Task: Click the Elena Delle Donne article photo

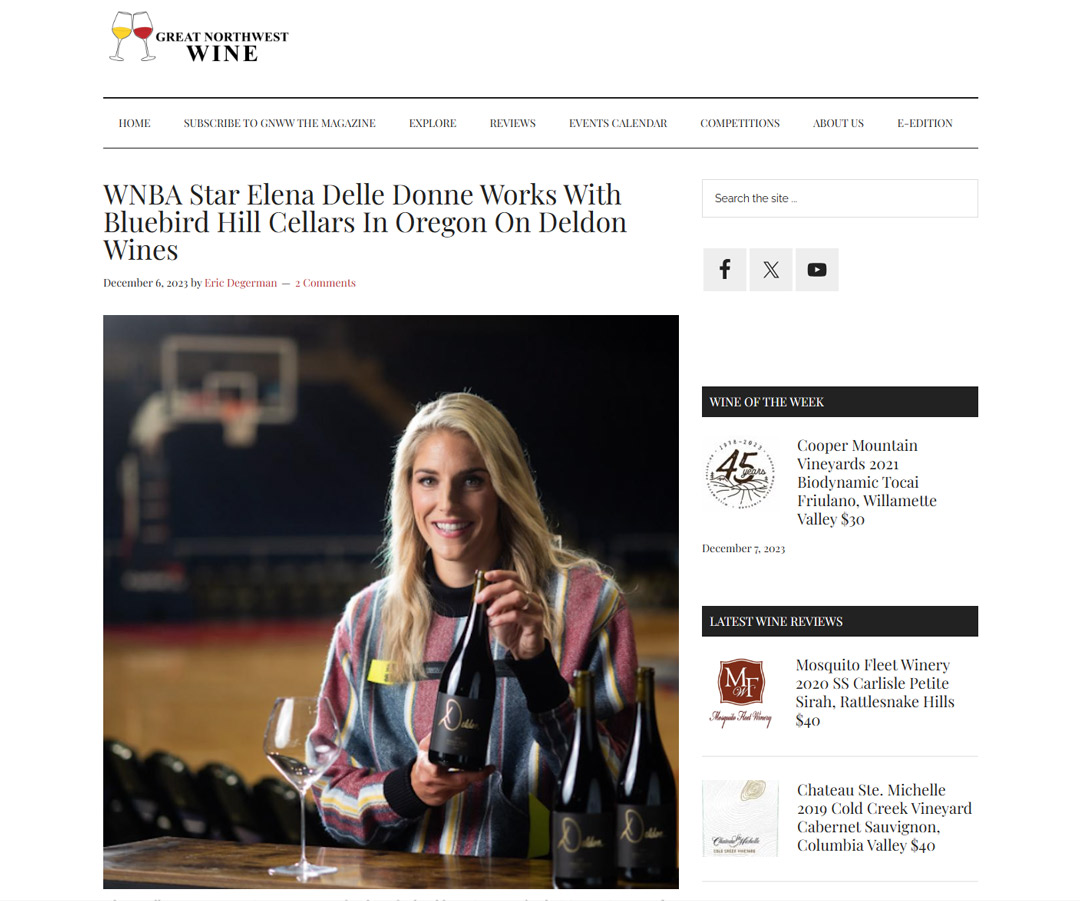Action: pyautogui.click(x=391, y=601)
